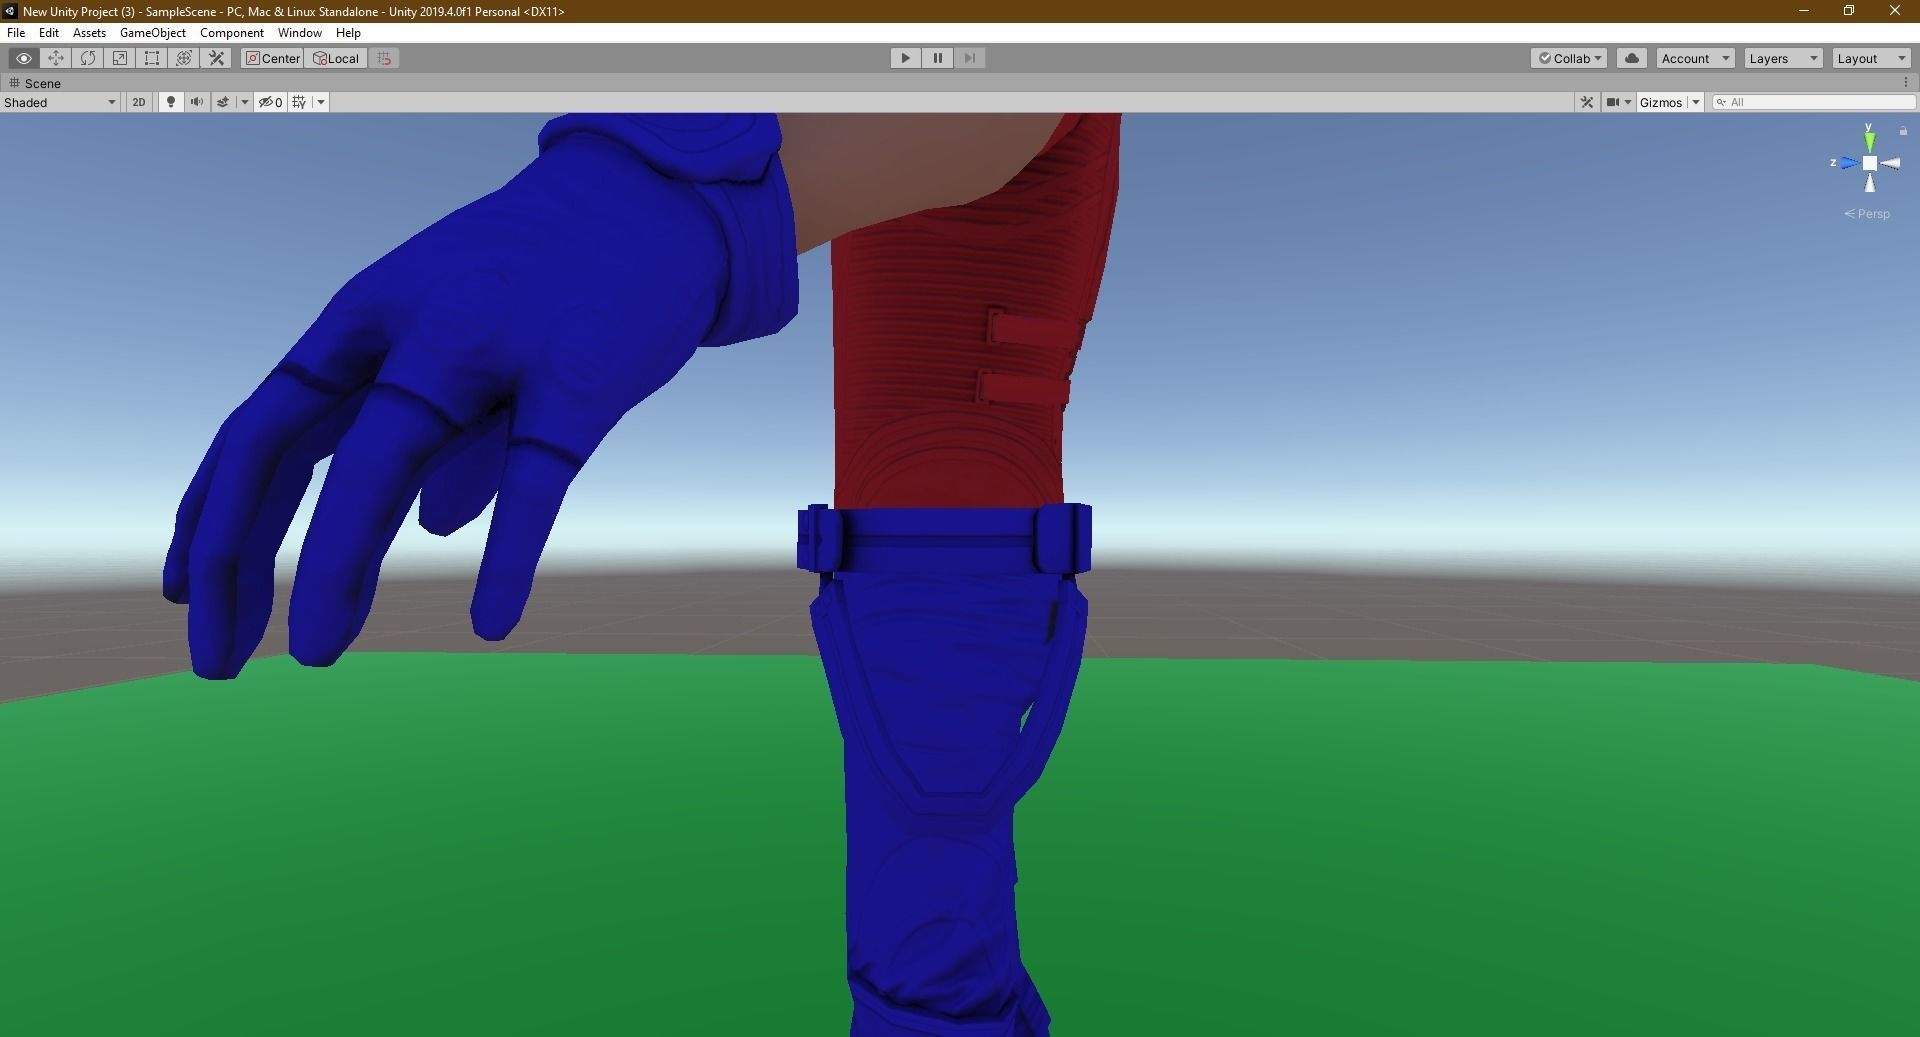The image size is (1920, 1037).
Task: Expand scene effects options arrow
Action: point(244,102)
